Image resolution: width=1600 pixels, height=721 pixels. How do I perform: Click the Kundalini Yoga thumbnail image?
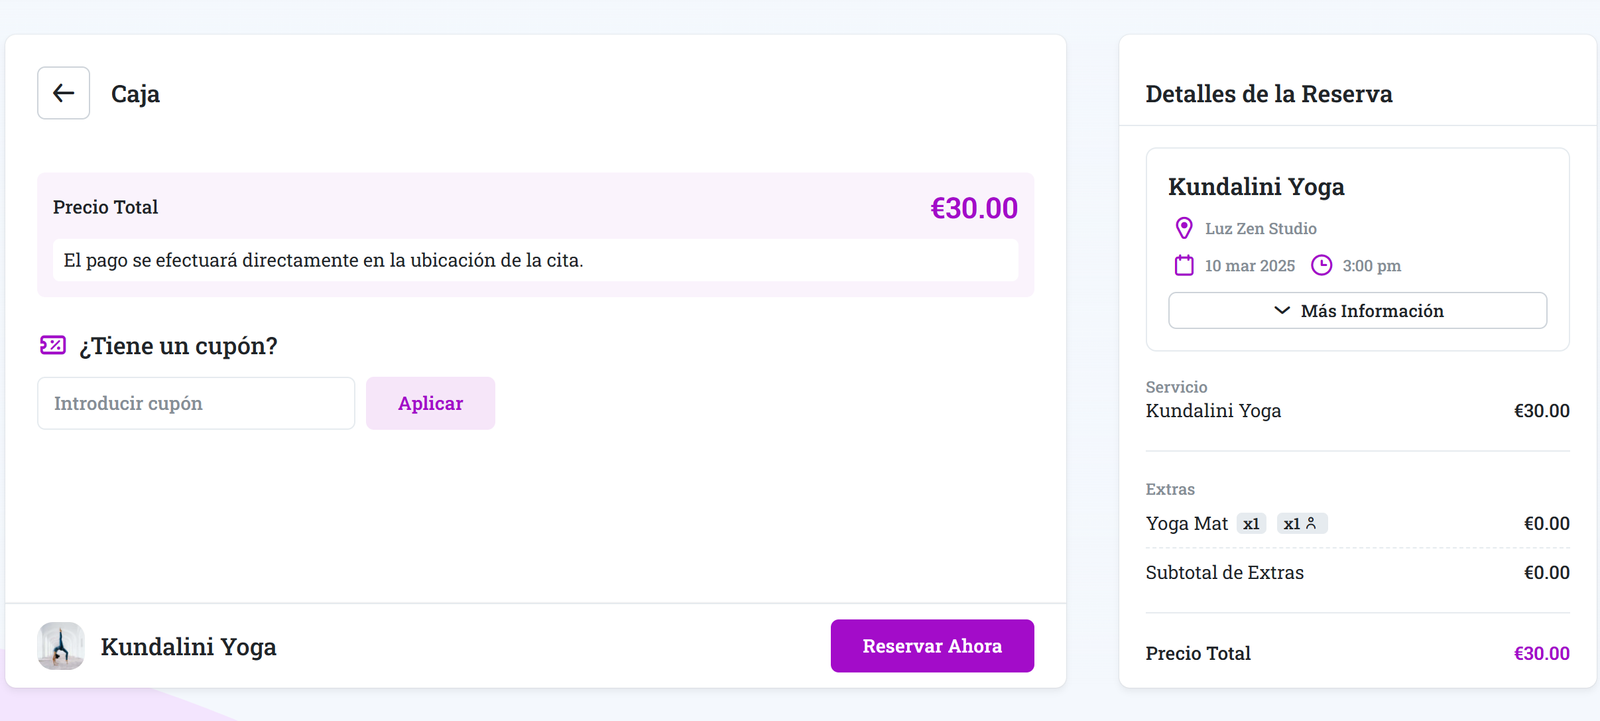point(61,646)
